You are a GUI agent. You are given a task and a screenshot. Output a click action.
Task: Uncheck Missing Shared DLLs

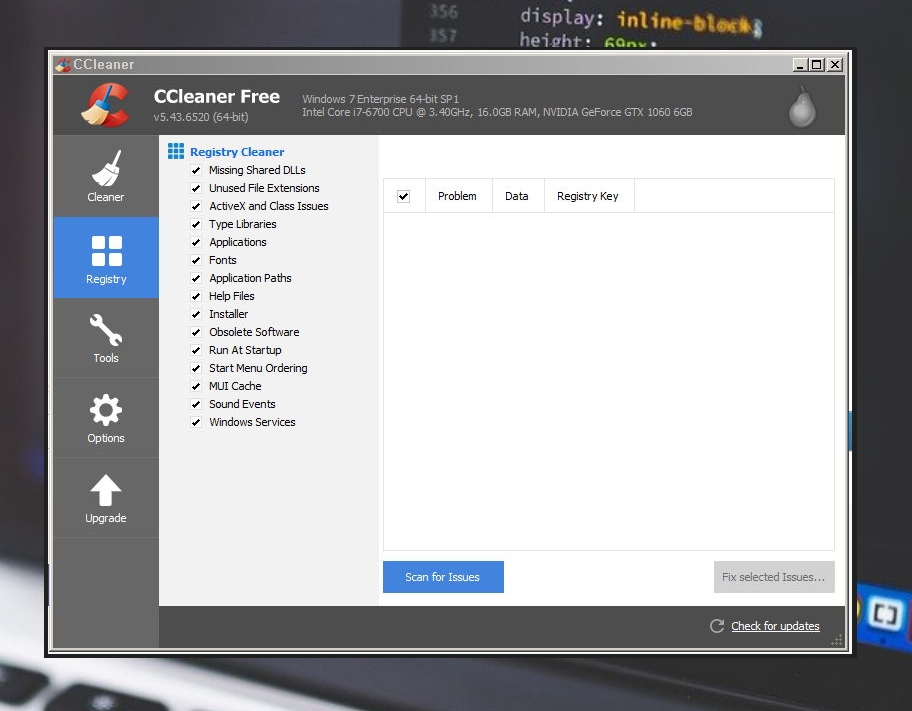point(196,170)
